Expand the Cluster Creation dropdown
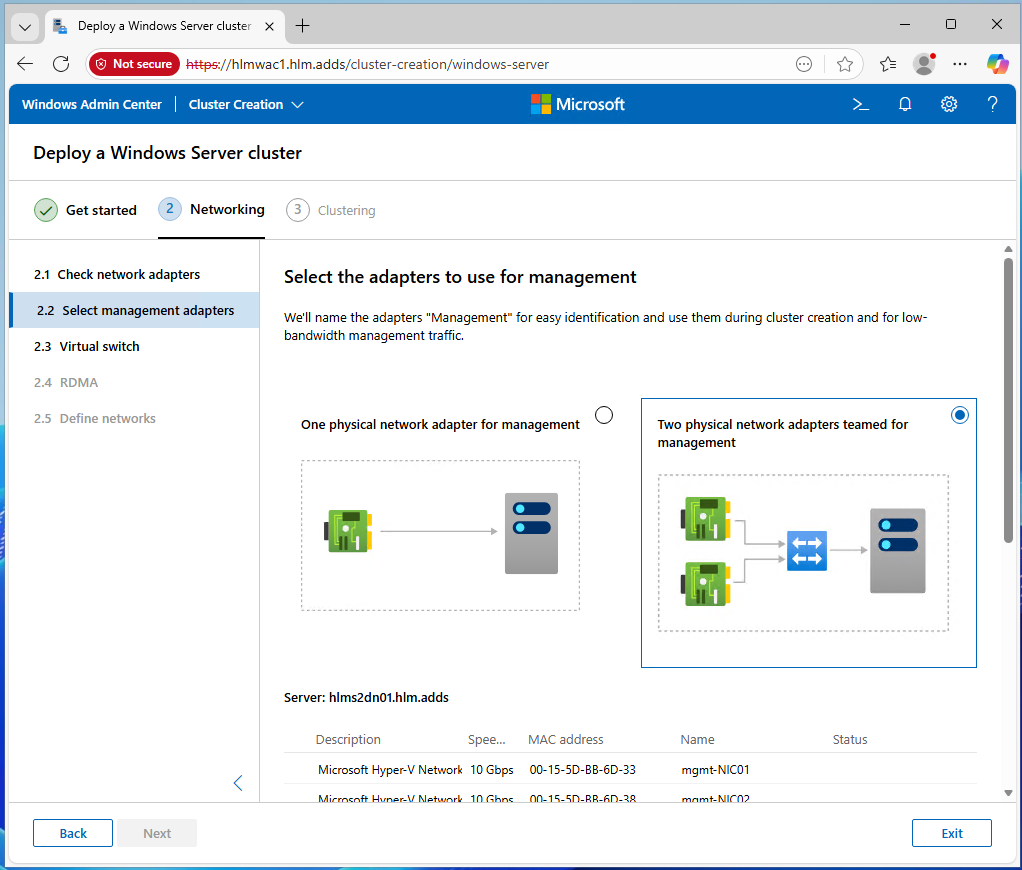This screenshot has height=870, width=1022. tap(246, 104)
